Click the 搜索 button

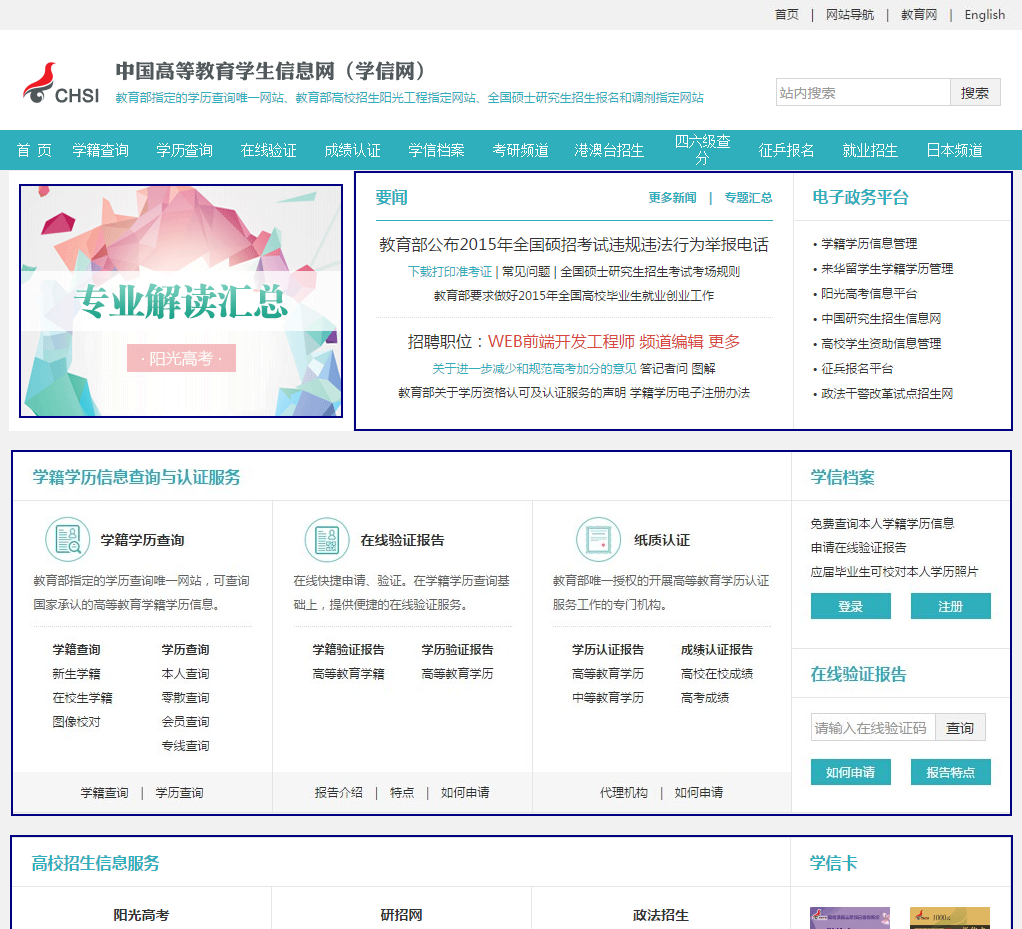click(x=975, y=93)
